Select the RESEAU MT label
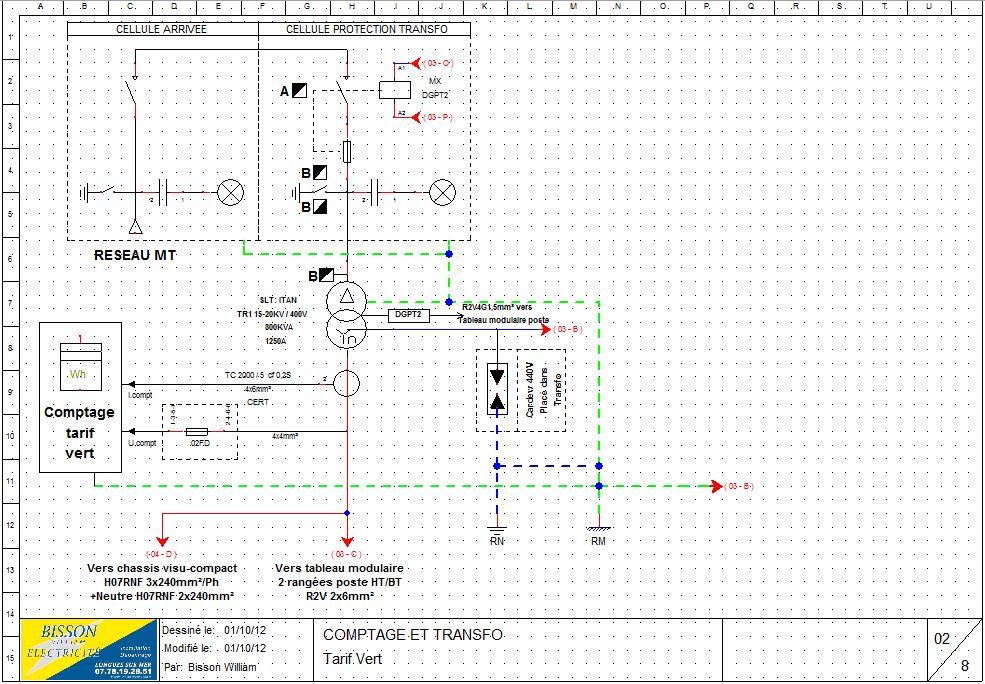This screenshot has width=985, height=684. coord(134,256)
